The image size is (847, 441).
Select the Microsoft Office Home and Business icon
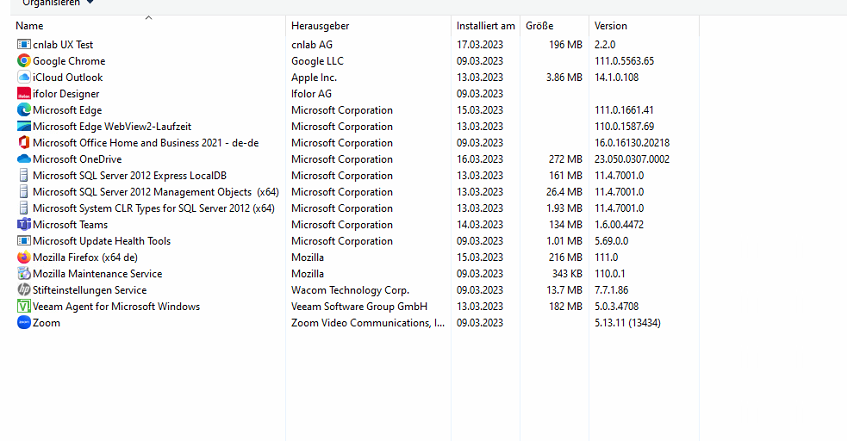click(24, 143)
